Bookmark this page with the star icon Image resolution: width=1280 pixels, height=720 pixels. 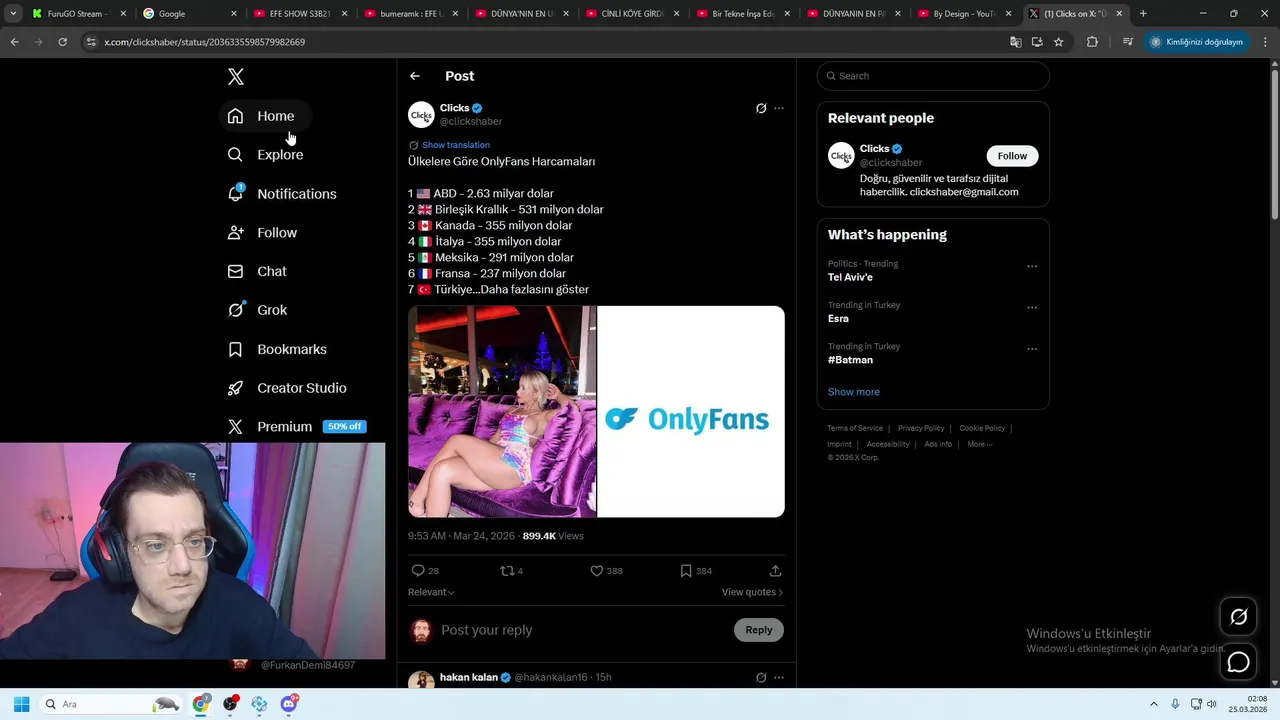pyautogui.click(x=1058, y=42)
